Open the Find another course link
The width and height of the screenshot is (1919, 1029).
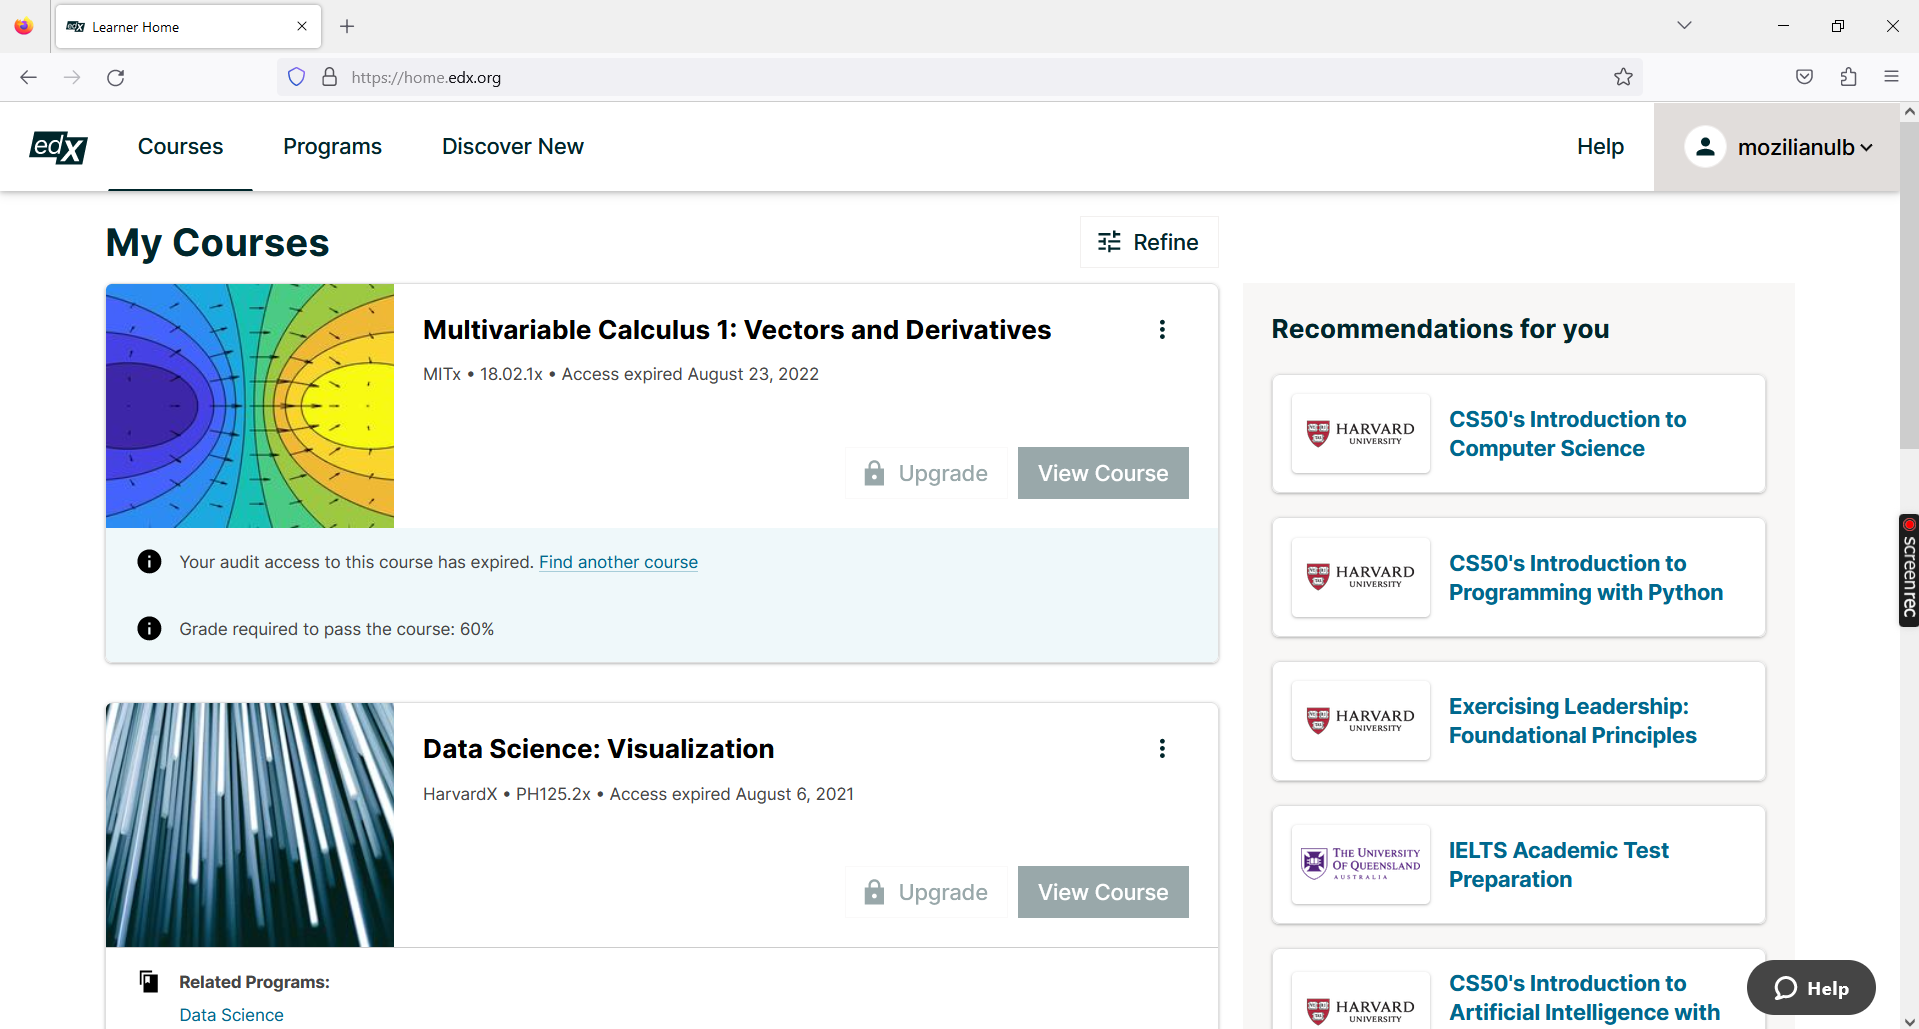coord(618,561)
